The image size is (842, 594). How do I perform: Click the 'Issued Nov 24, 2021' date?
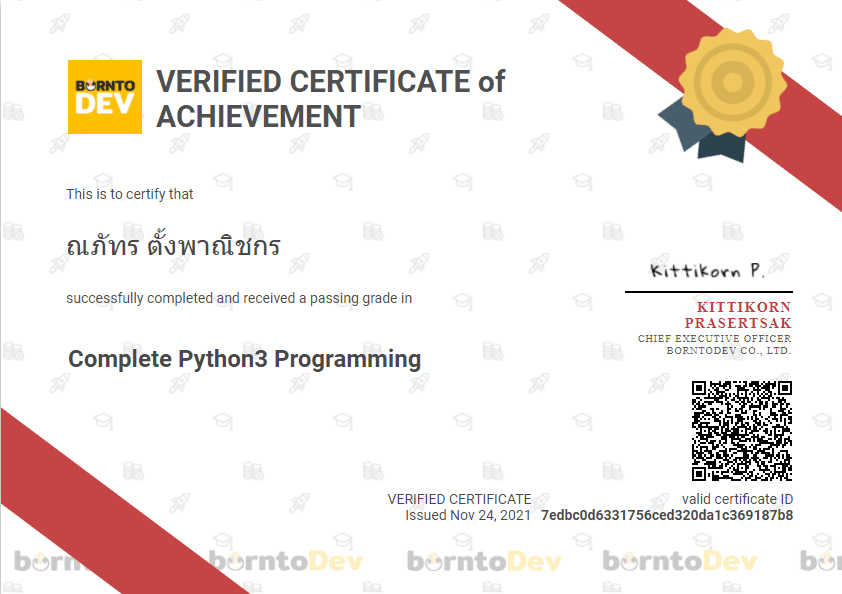[468, 515]
